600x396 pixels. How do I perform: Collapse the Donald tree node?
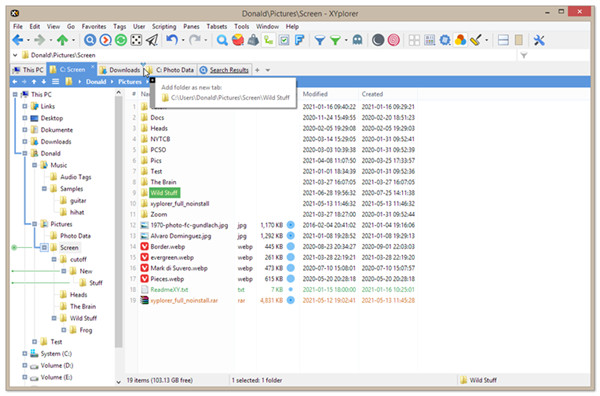(x=25, y=153)
